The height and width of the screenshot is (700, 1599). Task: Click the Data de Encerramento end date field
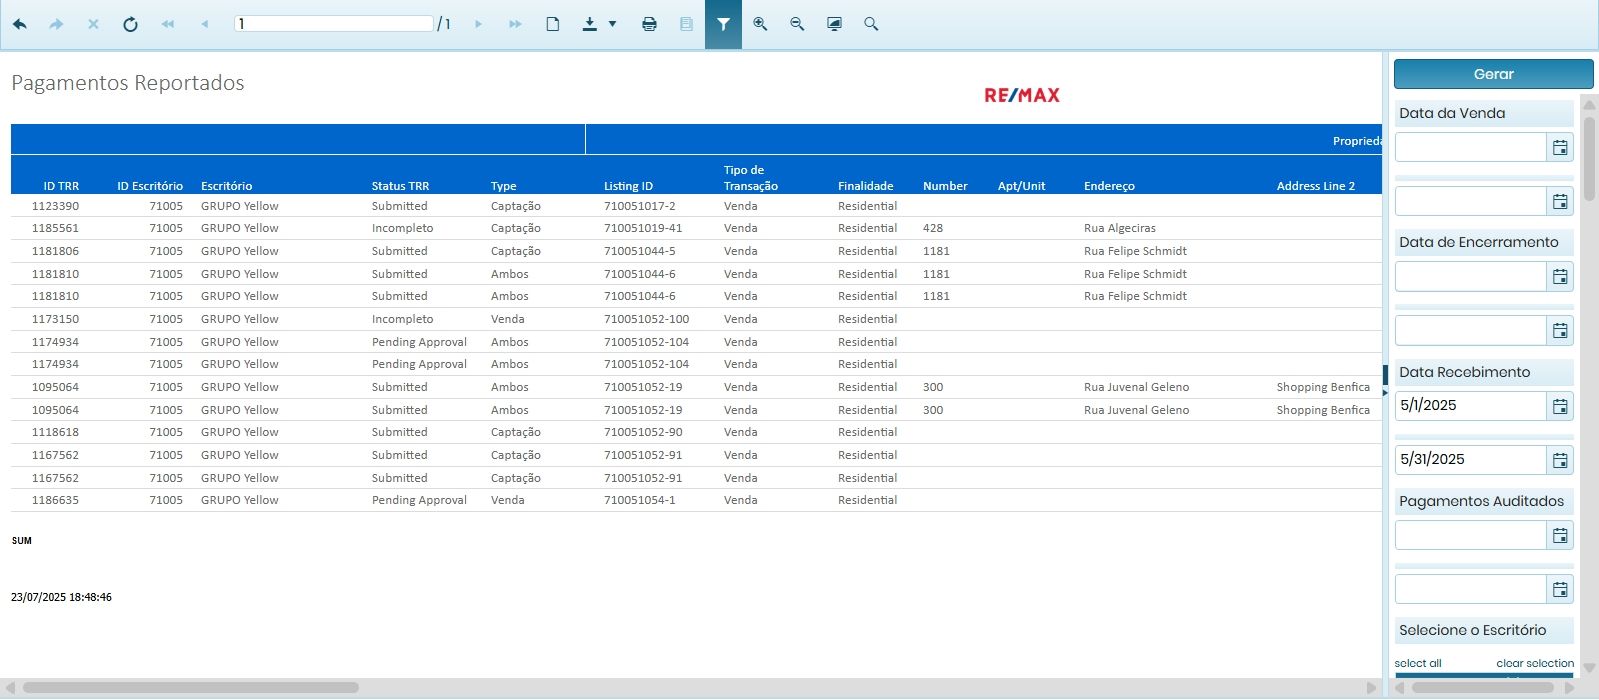tap(1471, 331)
